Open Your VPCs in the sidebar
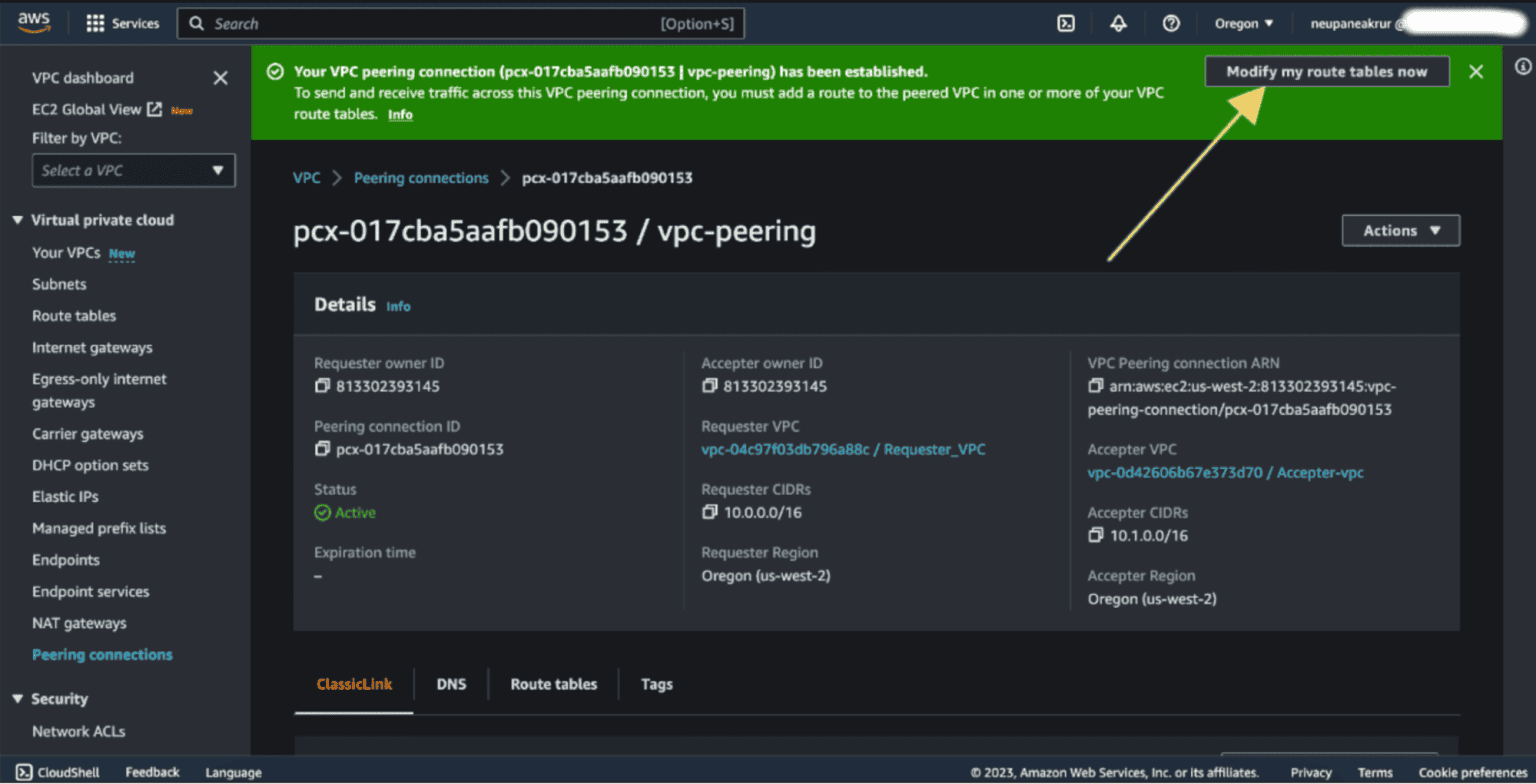The image size is (1536, 784). [x=66, y=253]
